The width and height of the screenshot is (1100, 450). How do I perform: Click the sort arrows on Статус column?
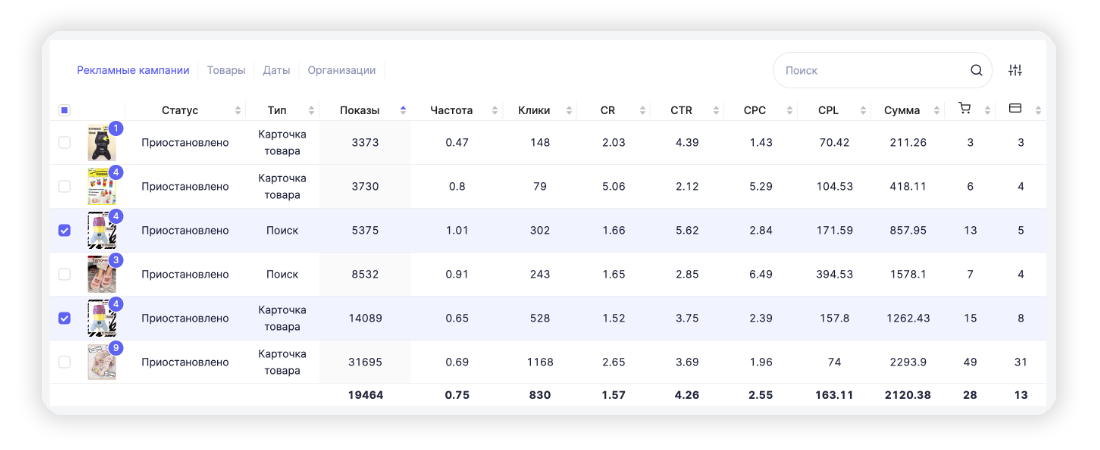click(238, 110)
